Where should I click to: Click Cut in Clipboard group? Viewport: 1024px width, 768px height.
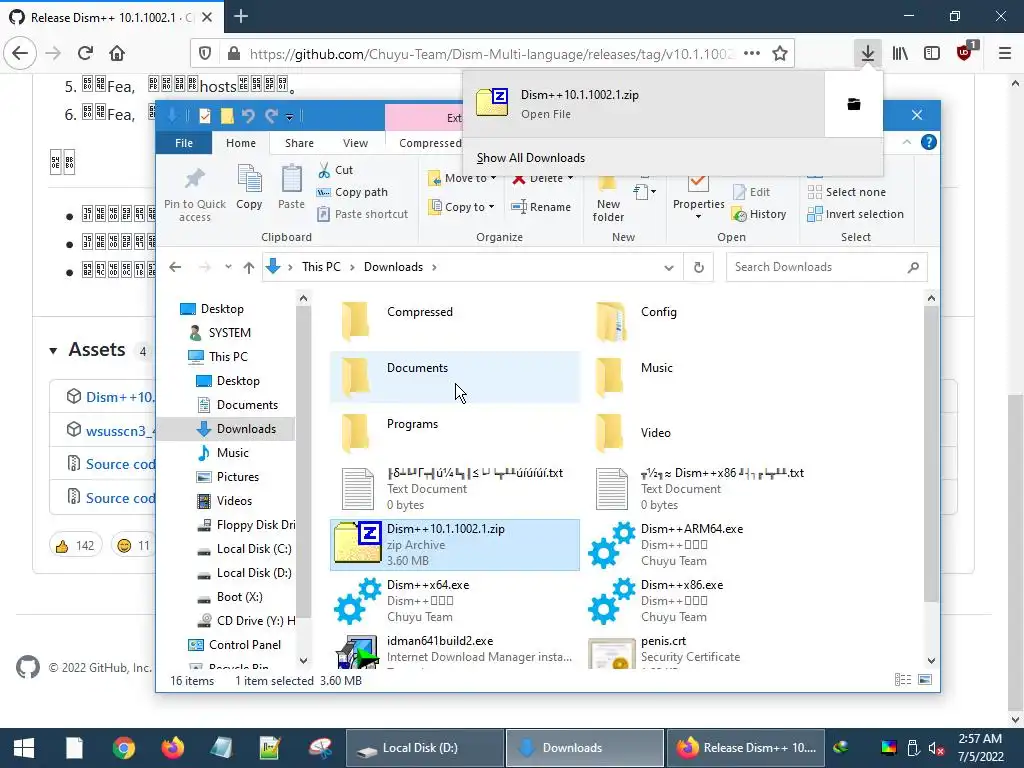[336, 170]
